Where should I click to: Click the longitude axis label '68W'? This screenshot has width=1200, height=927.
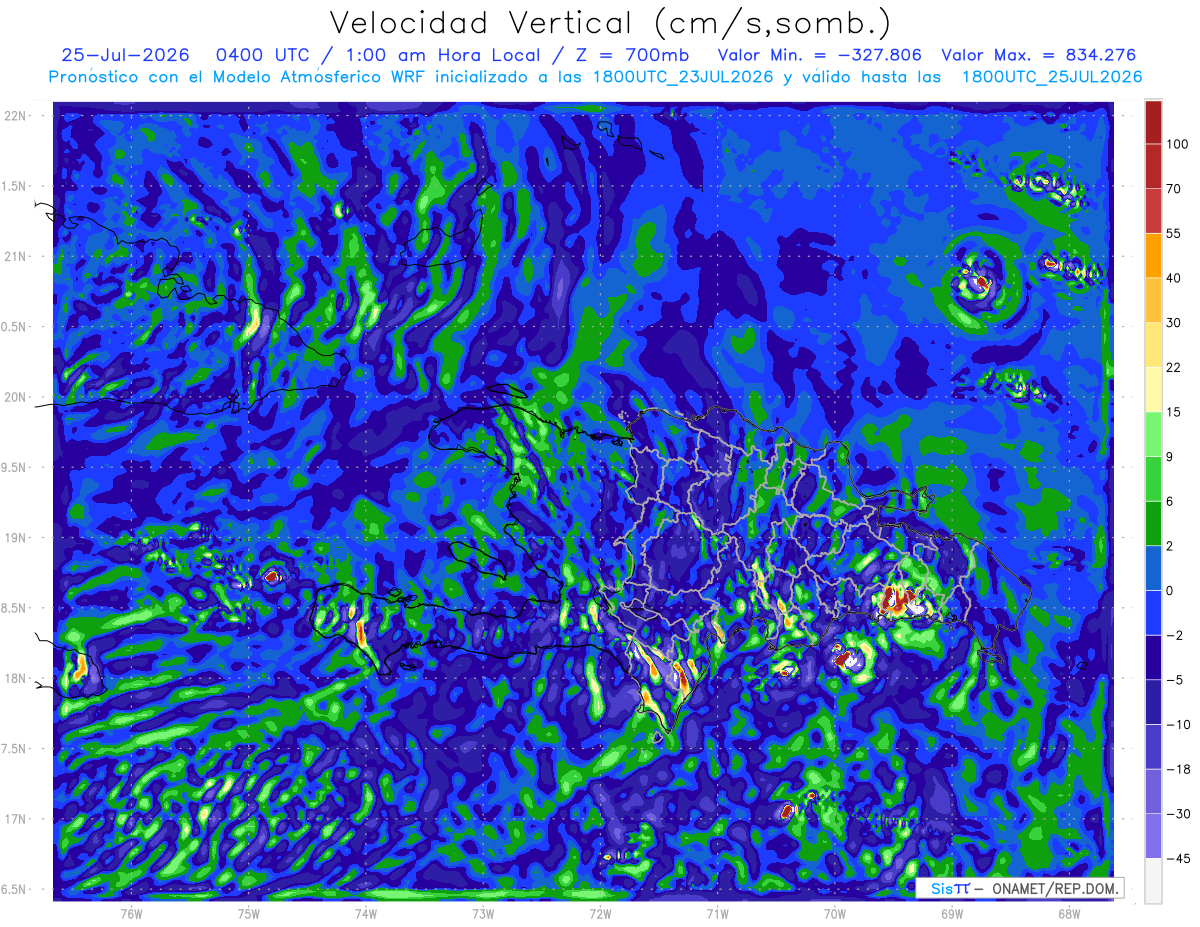(x=1069, y=913)
